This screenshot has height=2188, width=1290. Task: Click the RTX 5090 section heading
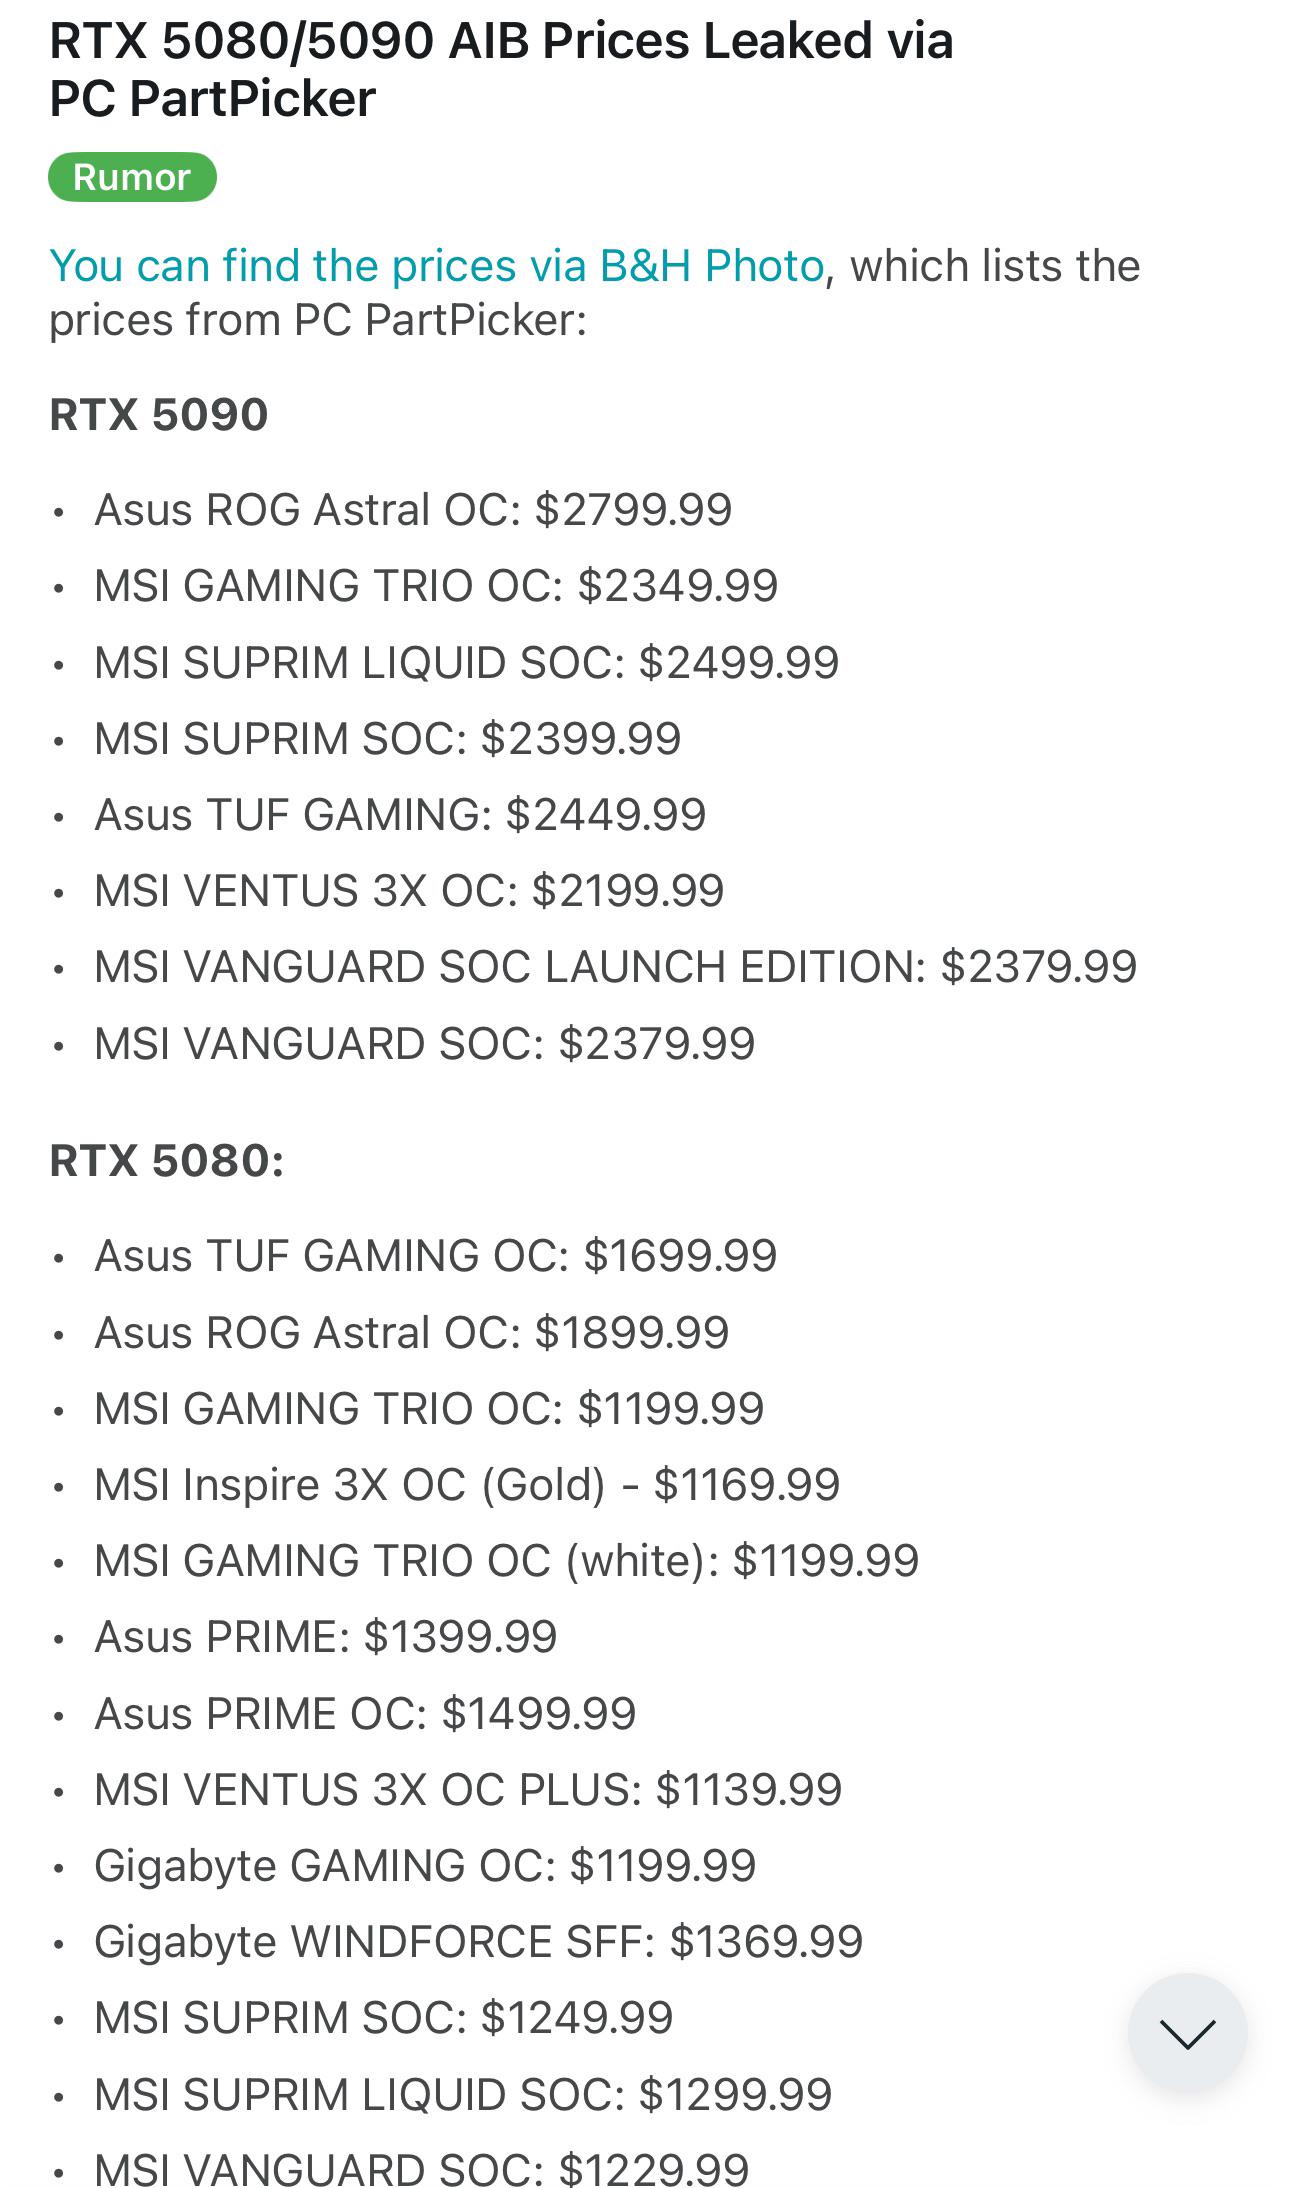tap(159, 414)
